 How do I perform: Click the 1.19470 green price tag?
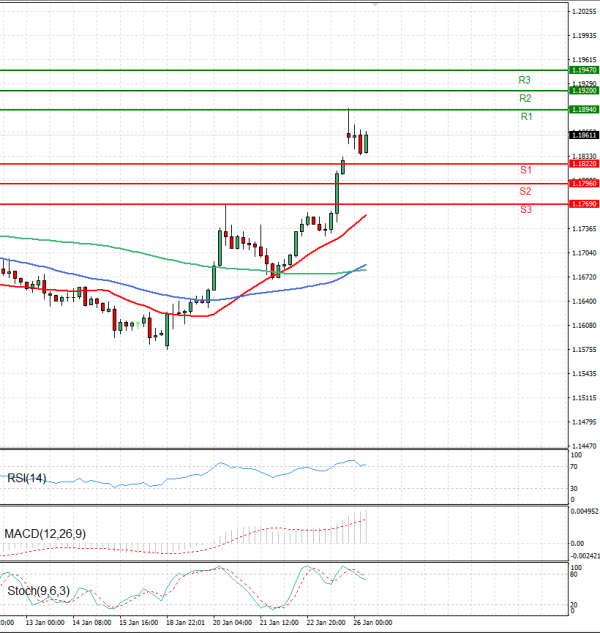[x=583, y=70]
